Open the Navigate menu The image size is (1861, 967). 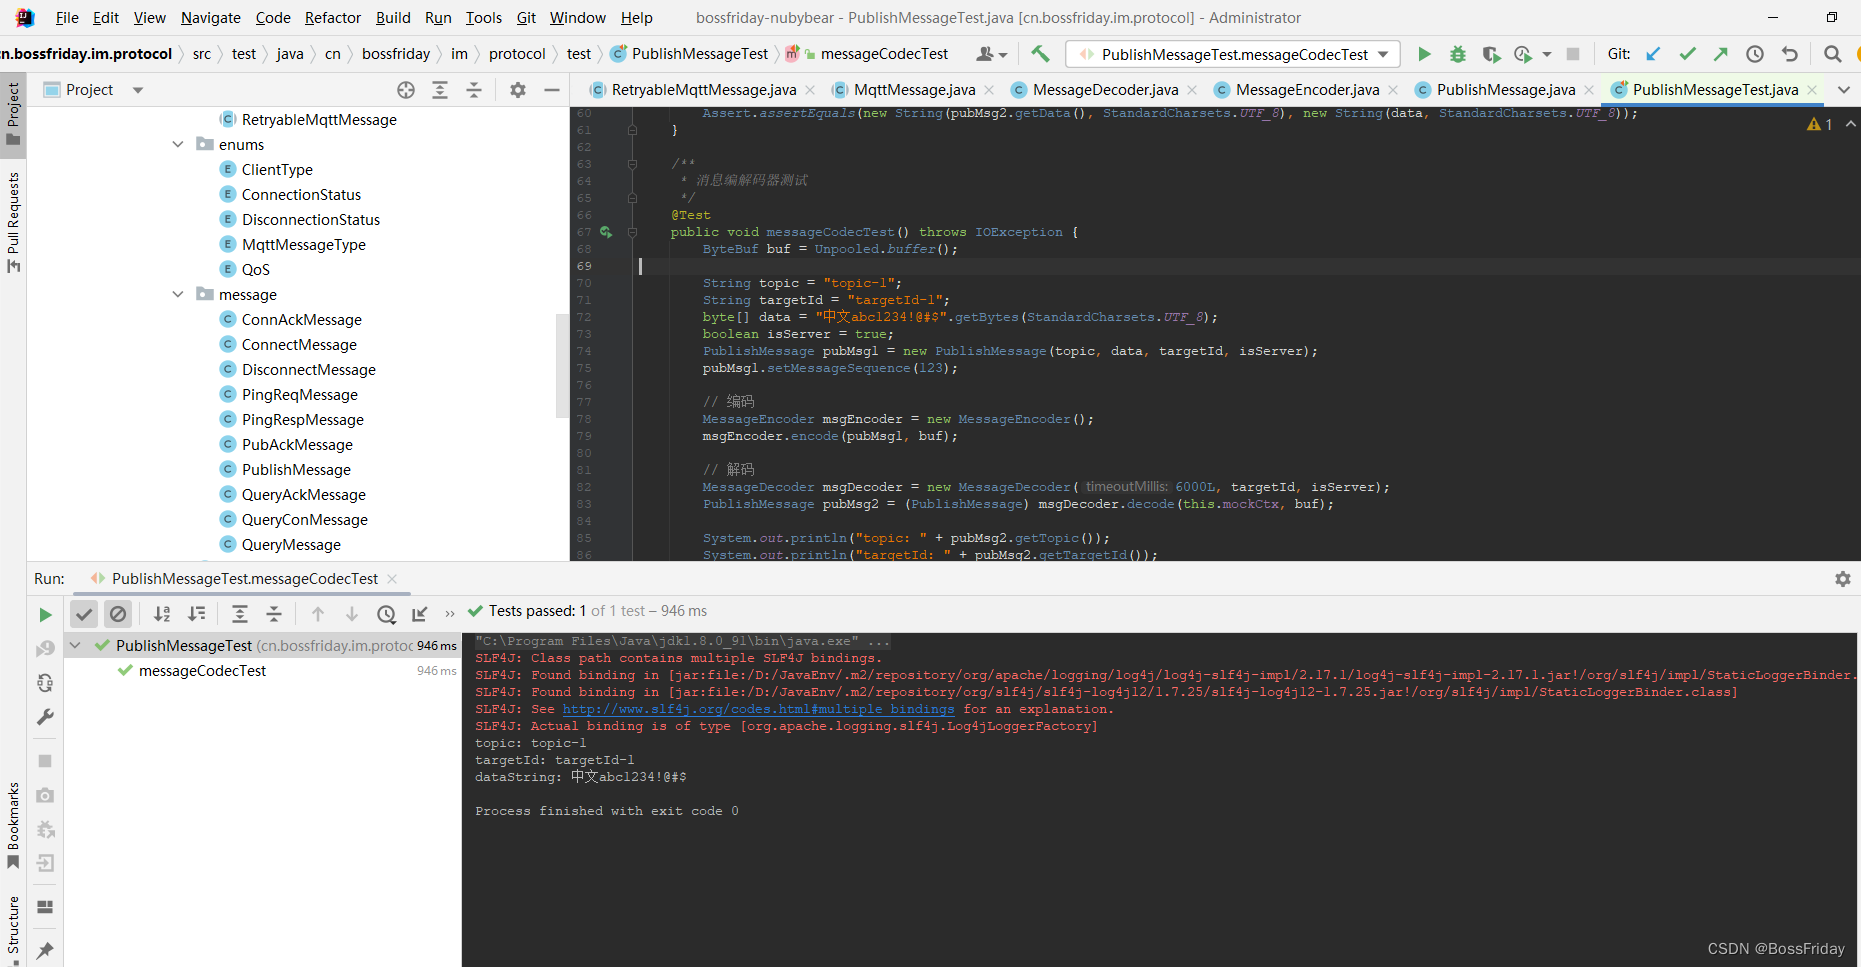pos(211,18)
